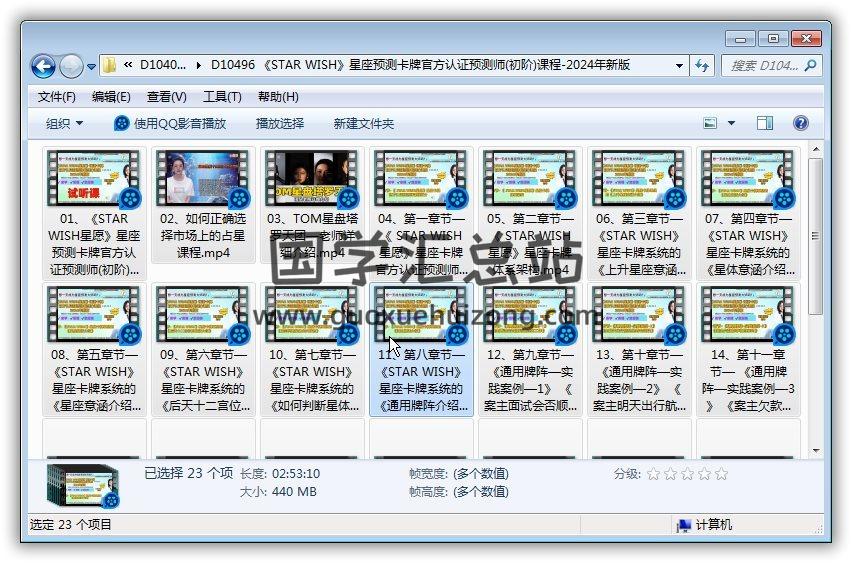This screenshot has width=852, height=563.
Task: Click the blue Help question mark icon
Action: 800,123
